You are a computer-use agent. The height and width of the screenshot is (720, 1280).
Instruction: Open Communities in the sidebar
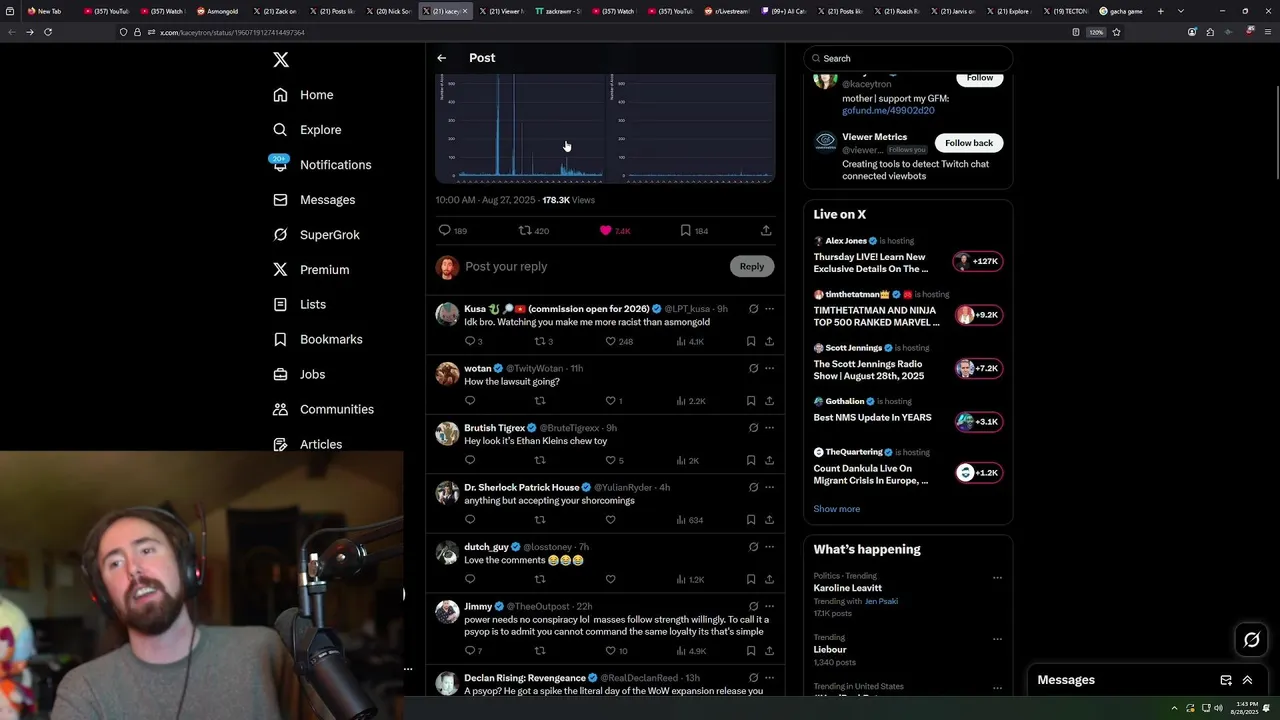[x=324, y=410]
